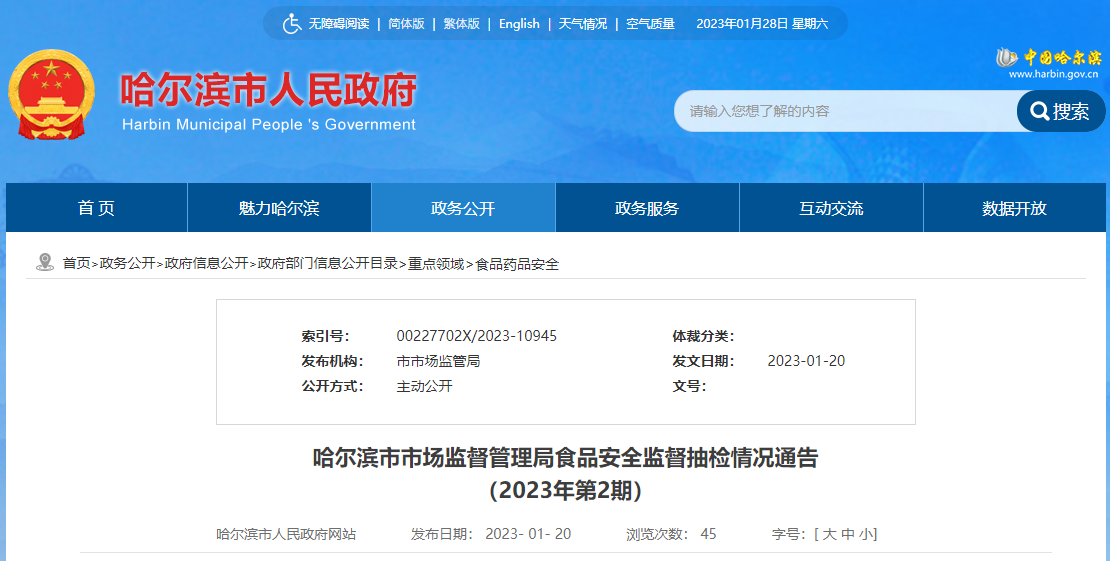Click source text 哈尔滨市人民政府网站
1110x561 pixels.
286,534
